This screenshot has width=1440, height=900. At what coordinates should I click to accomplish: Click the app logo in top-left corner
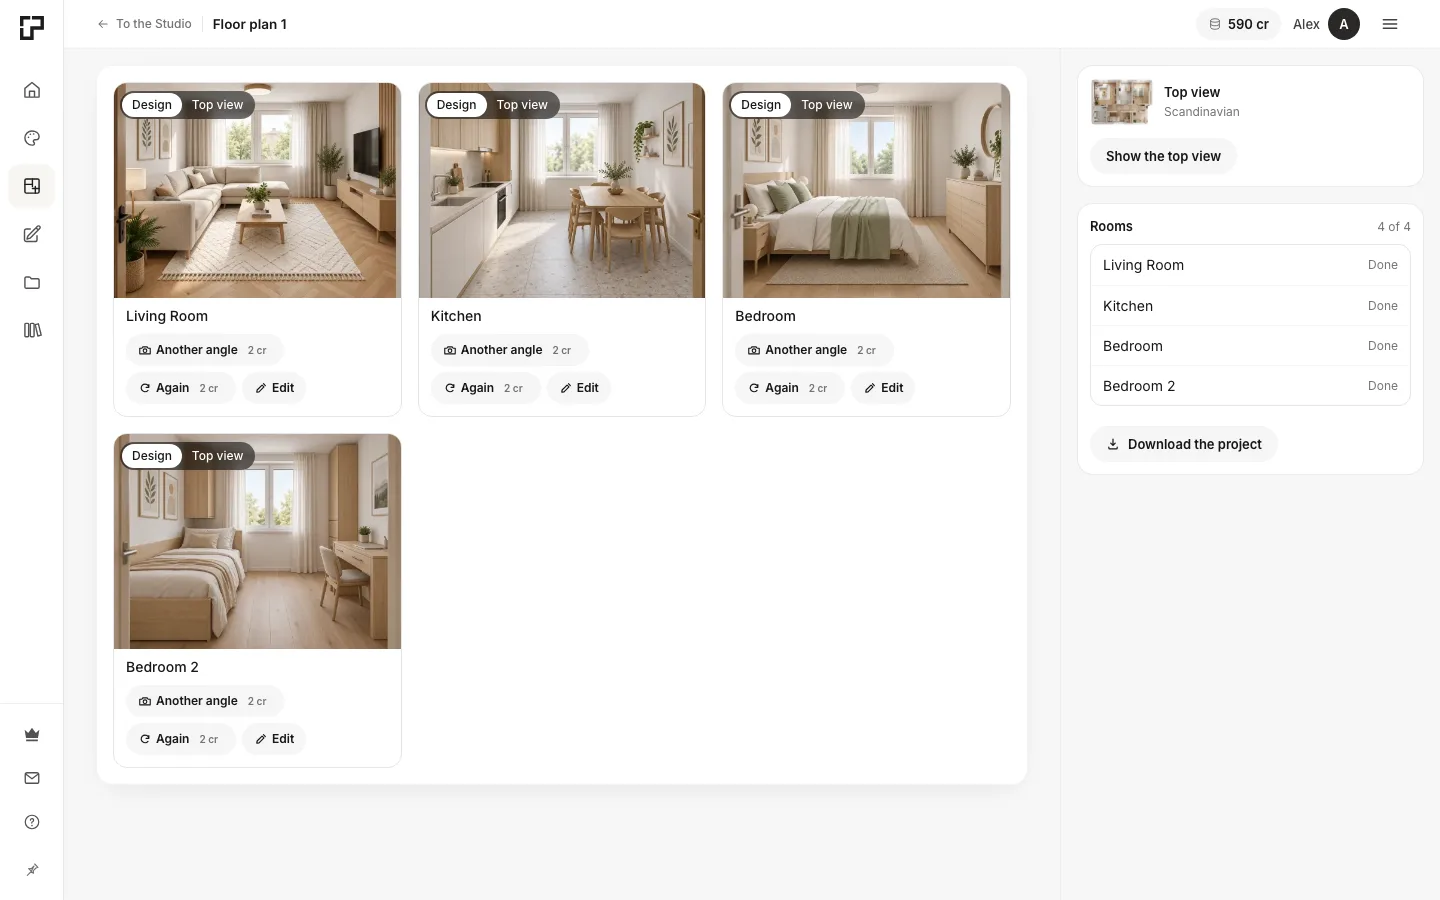click(32, 27)
